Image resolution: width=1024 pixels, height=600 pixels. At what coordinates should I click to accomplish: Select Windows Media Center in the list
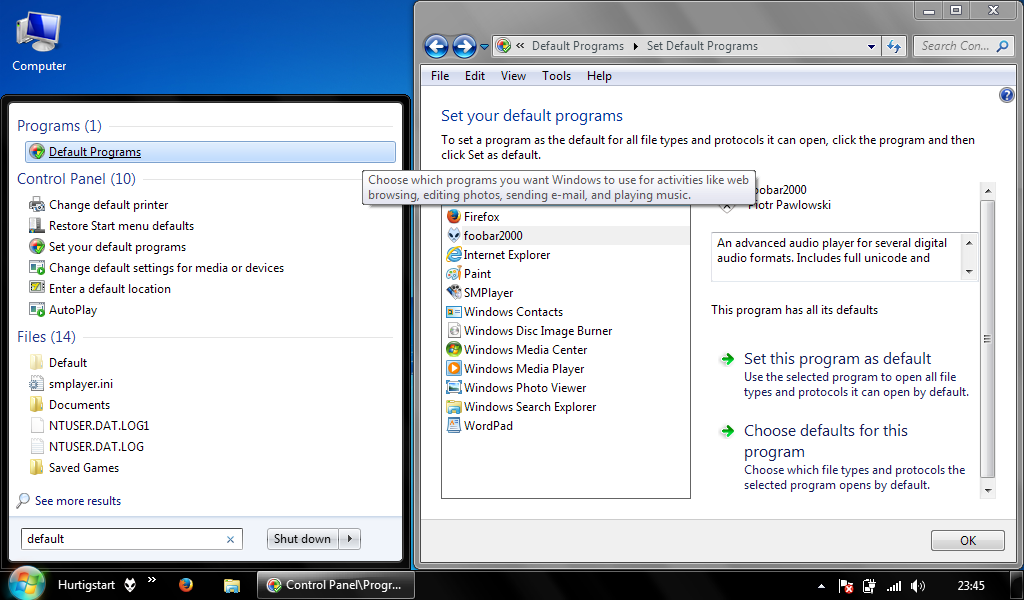[x=517, y=349]
